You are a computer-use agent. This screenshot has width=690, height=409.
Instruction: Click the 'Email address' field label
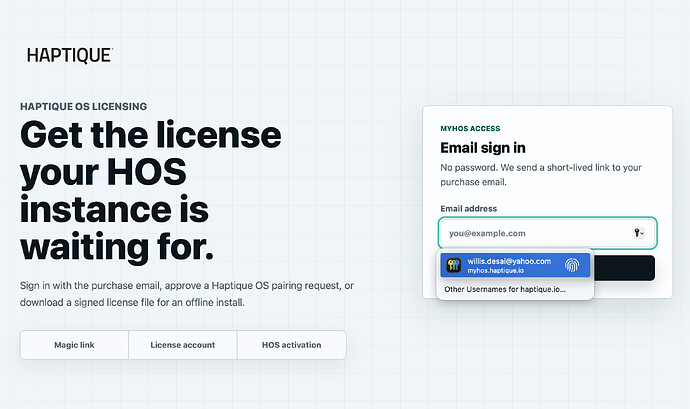[x=469, y=209]
